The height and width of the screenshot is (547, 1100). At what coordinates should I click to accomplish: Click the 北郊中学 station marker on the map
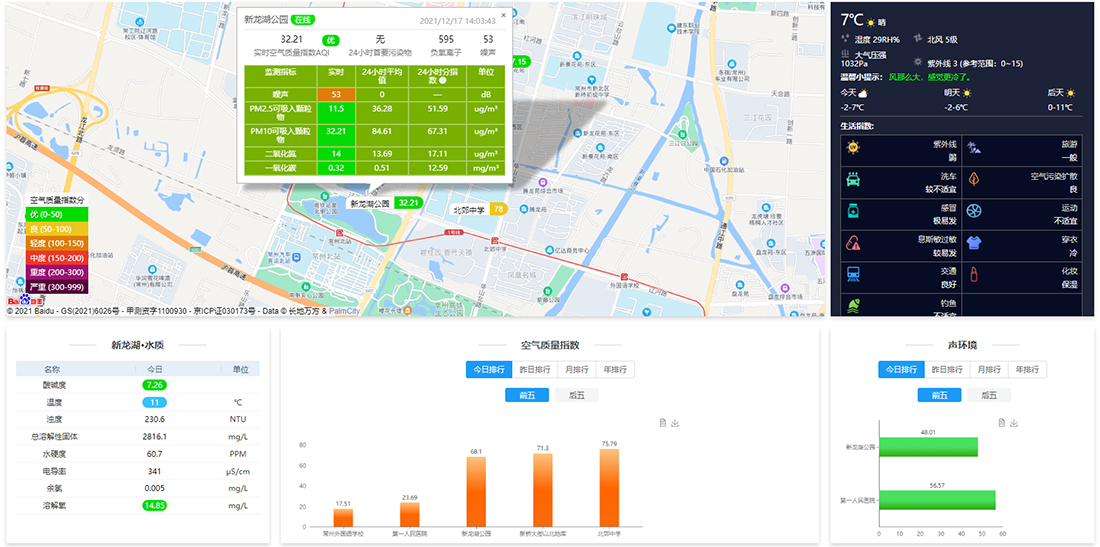tap(468, 210)
